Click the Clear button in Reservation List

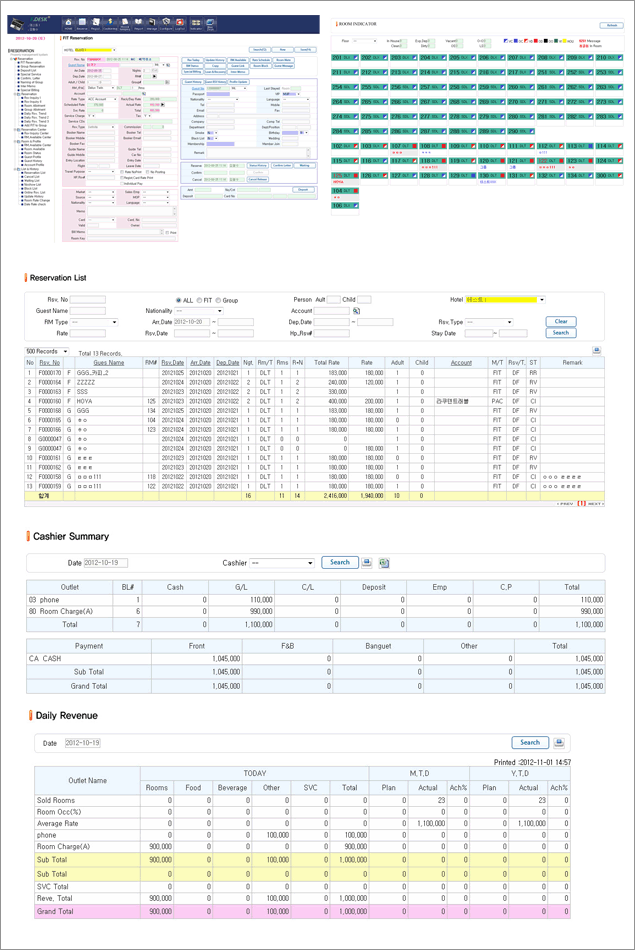click(561, 321)
